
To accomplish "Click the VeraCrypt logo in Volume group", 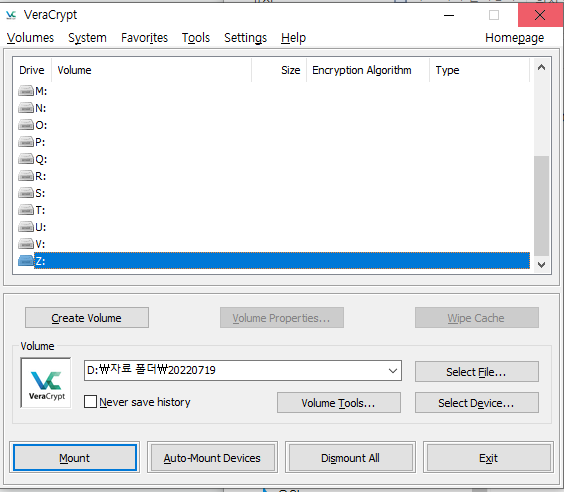I will [x=46, y=383].
